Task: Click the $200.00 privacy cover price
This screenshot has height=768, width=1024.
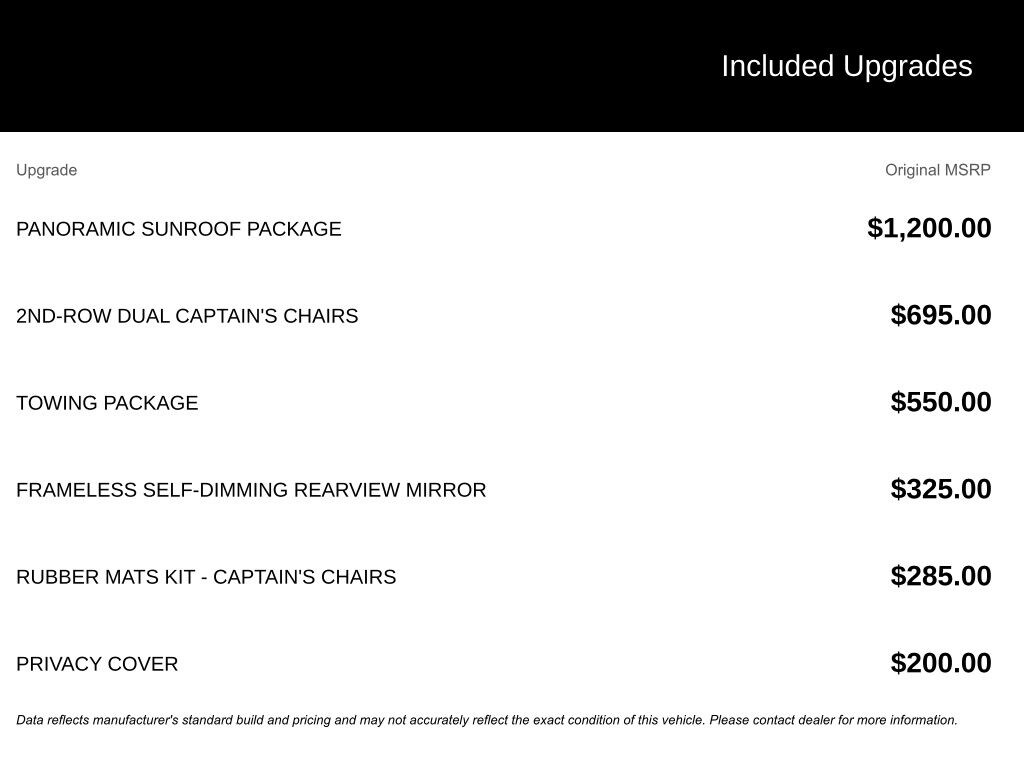Action: coord(941,663)
